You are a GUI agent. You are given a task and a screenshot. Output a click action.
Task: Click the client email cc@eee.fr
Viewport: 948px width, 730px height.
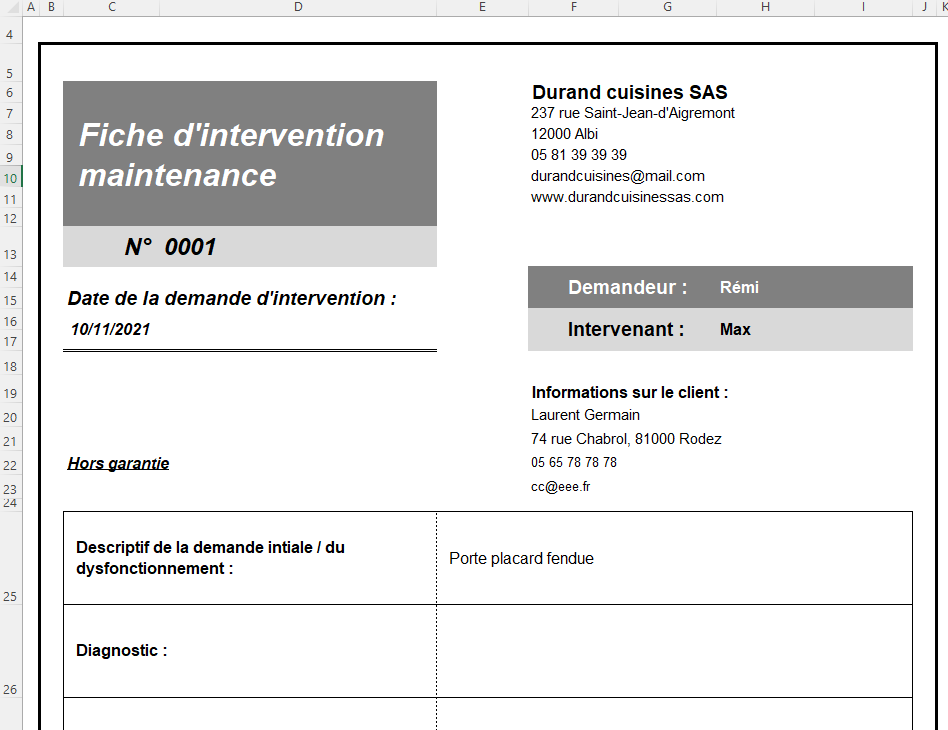tap(560, 486)
